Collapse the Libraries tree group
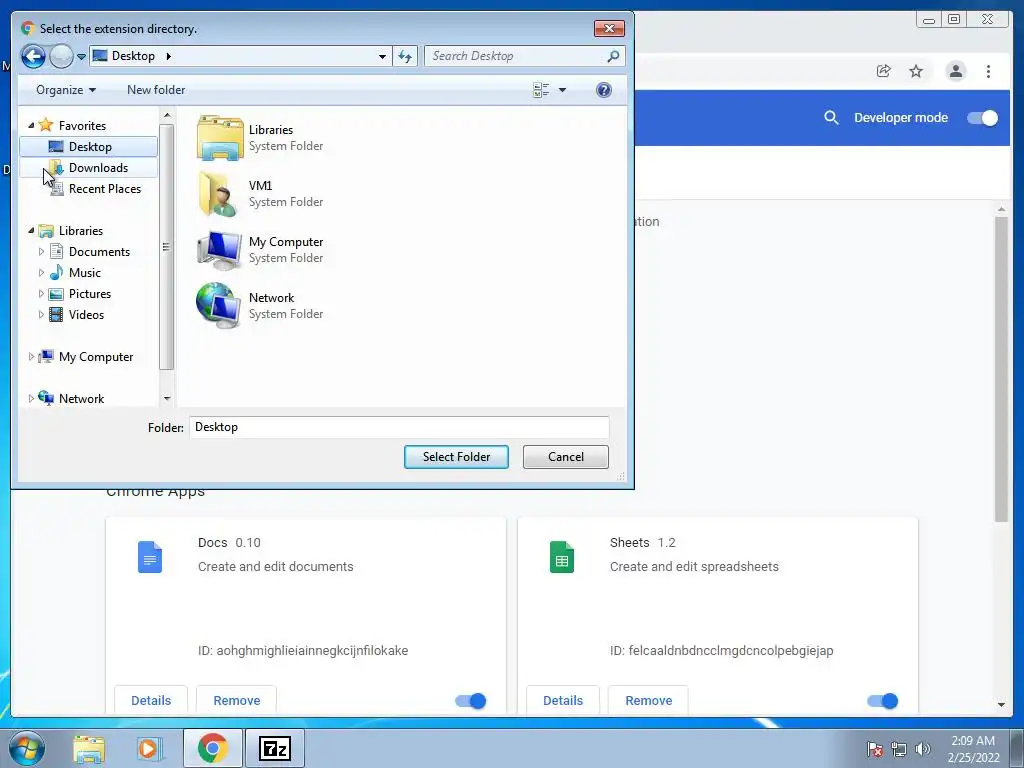The width and height of the screenshot is (1024, 768). 31,231
